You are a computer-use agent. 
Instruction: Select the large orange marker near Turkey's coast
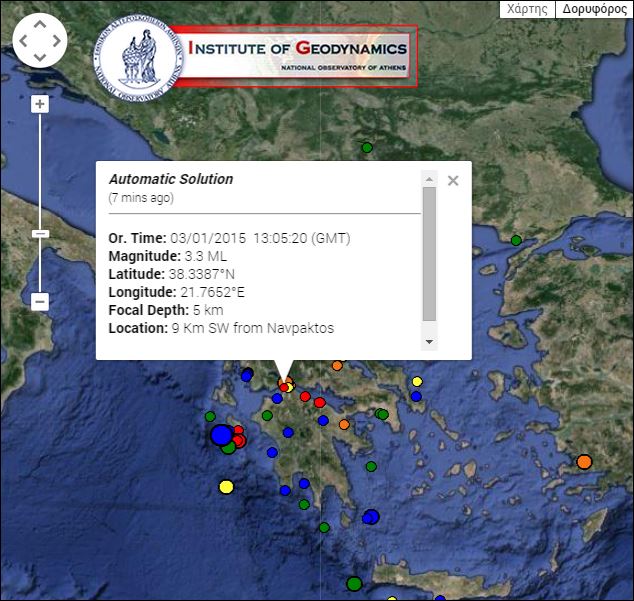coord(584,461)
